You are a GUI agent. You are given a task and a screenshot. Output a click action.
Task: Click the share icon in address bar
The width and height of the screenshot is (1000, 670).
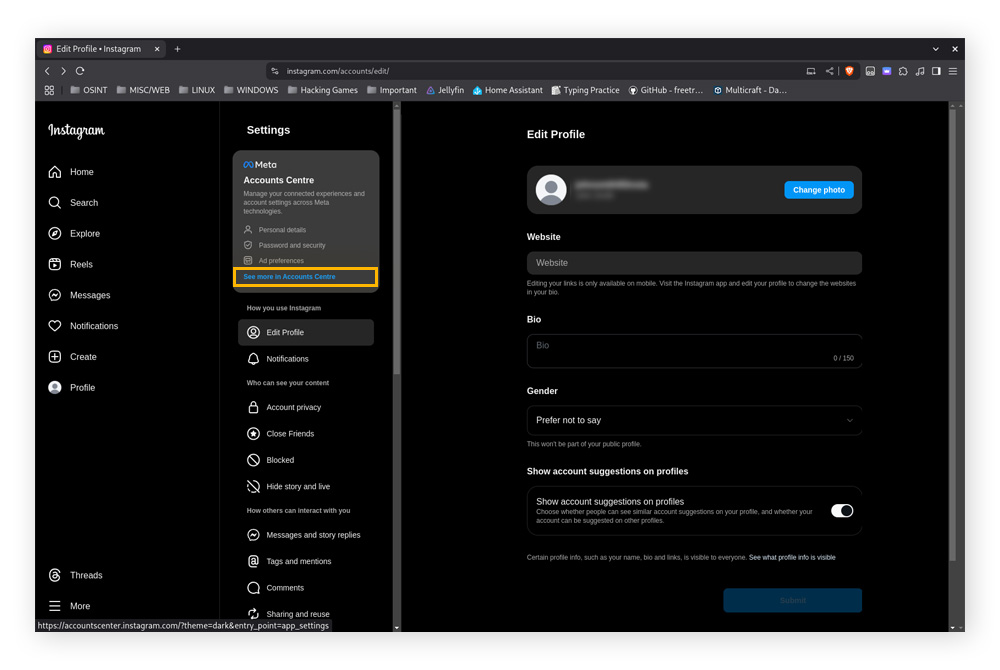tap(829, 71)
